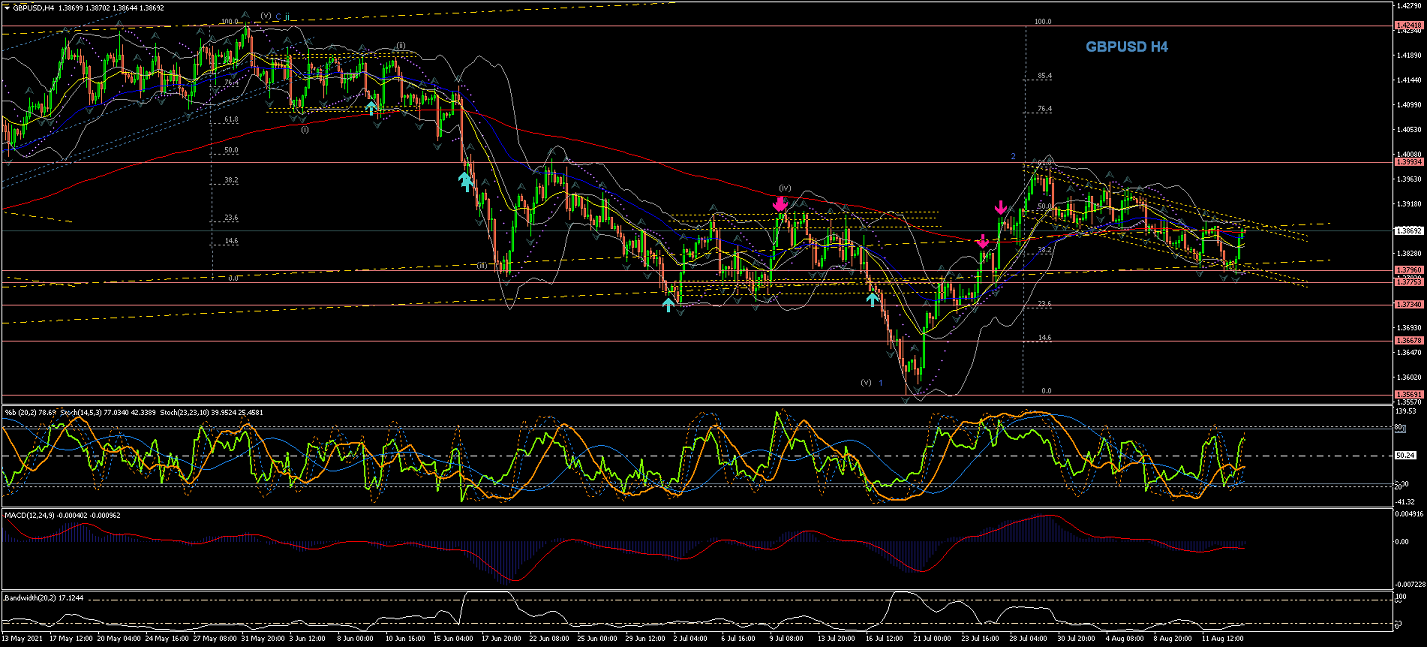Click the 85.4 Fibonacci level label
Image resolution: width=1427 pixels, height=647 pixels.
(1044, 76)
